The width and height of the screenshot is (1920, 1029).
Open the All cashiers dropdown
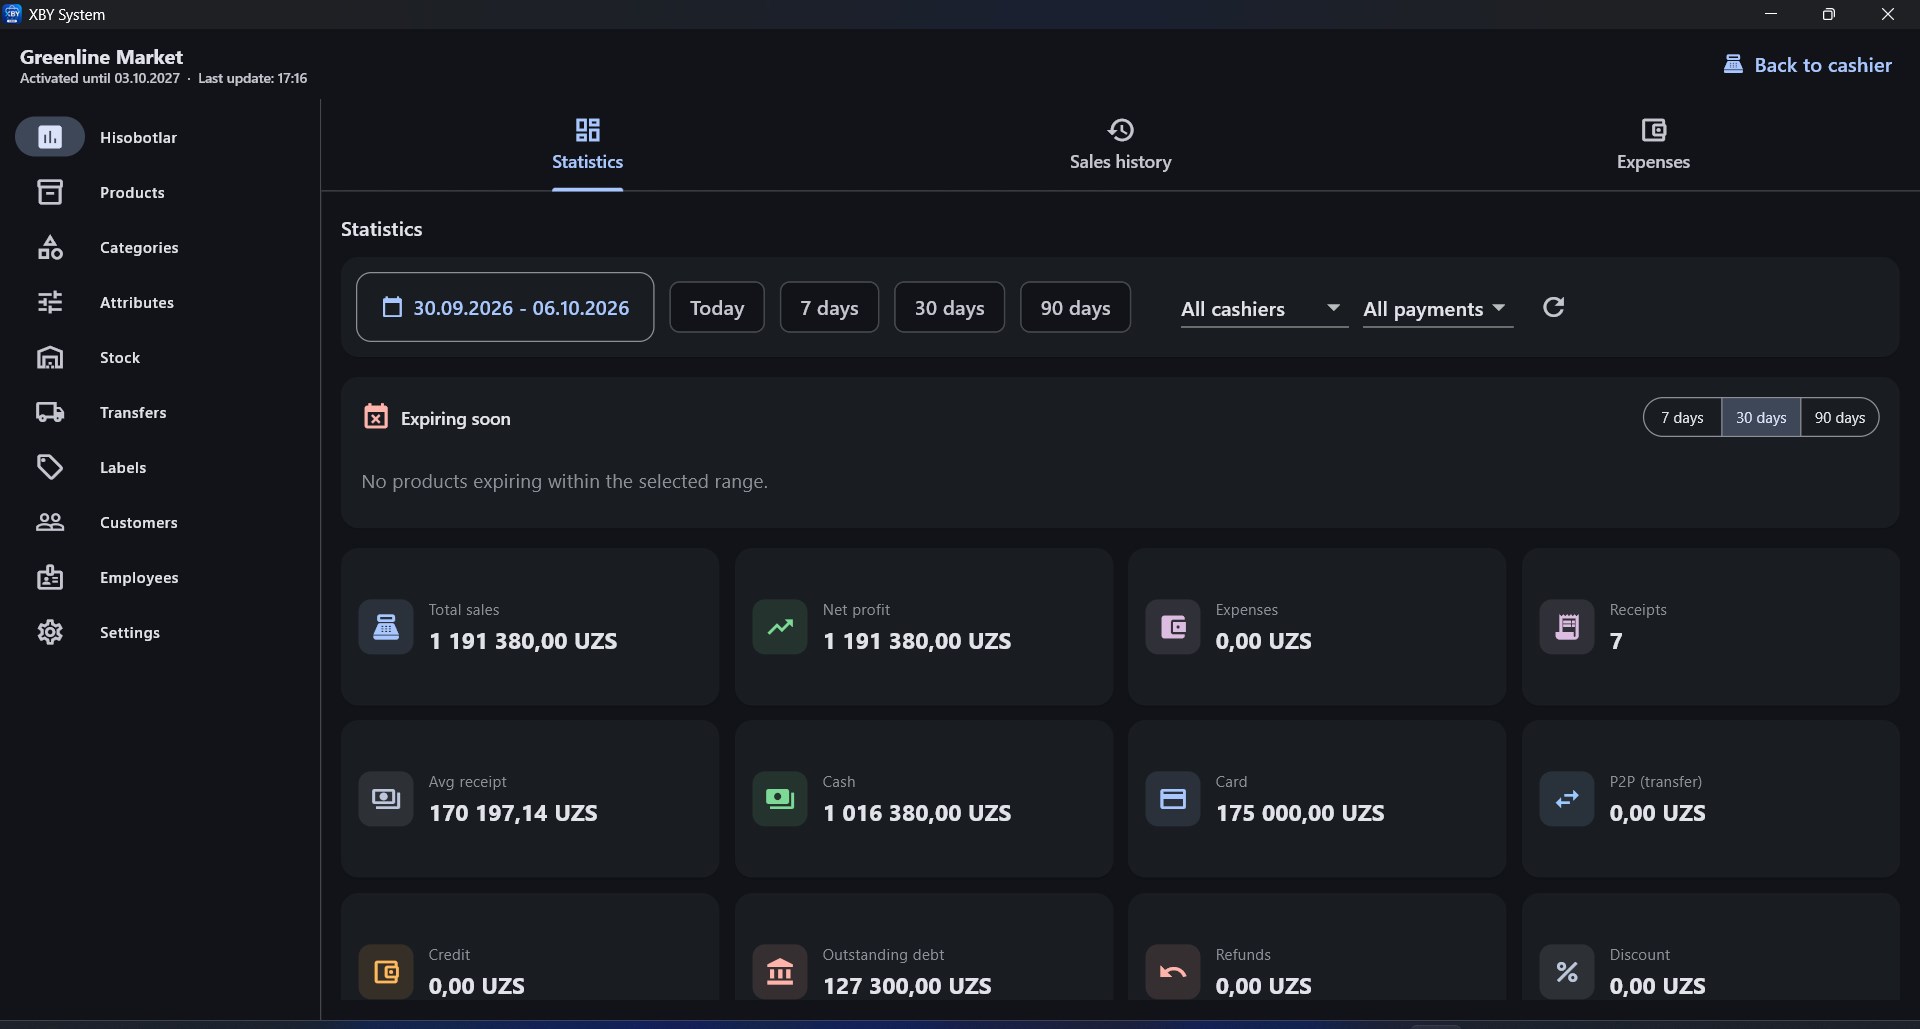(1263, 309)
